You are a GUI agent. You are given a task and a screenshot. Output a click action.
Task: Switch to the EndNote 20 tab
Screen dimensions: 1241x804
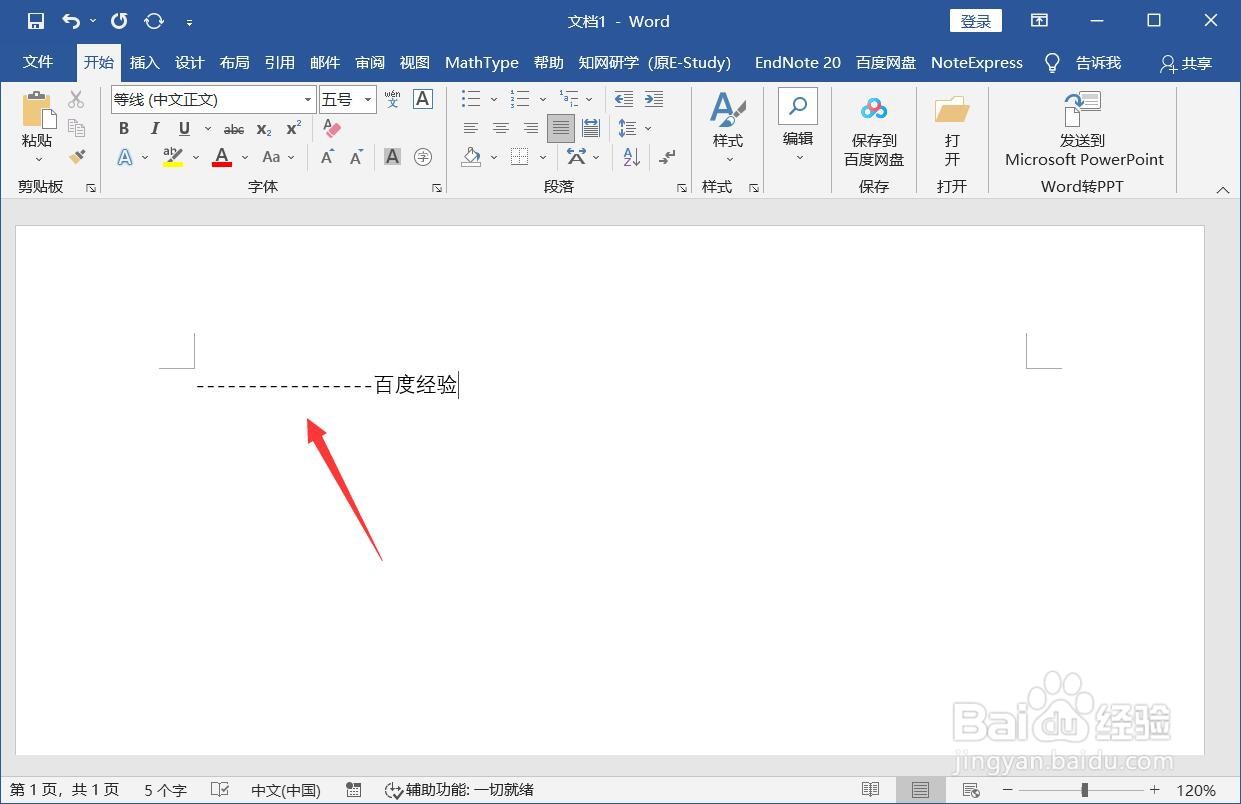tap(797, 62)
